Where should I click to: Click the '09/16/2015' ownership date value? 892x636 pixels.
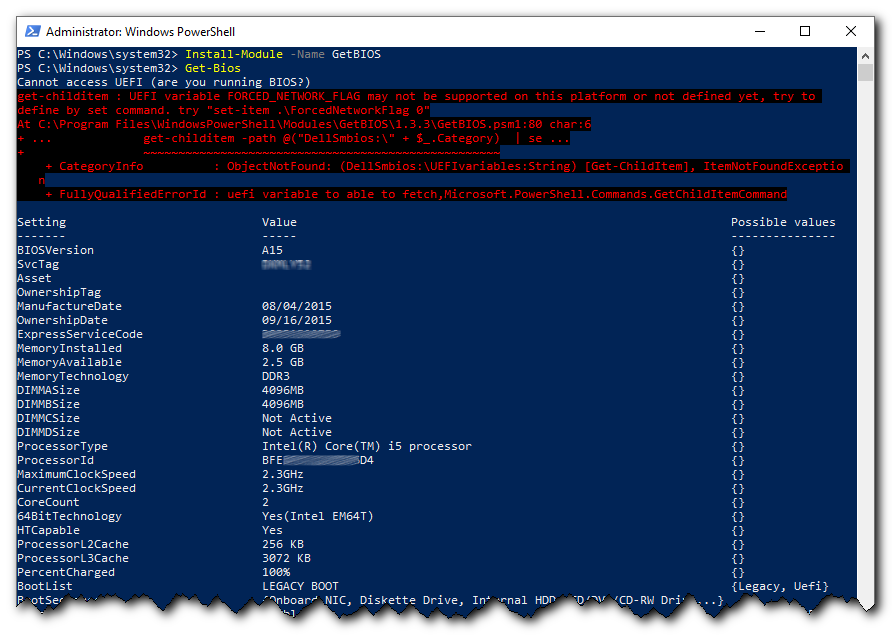(296, 320)
